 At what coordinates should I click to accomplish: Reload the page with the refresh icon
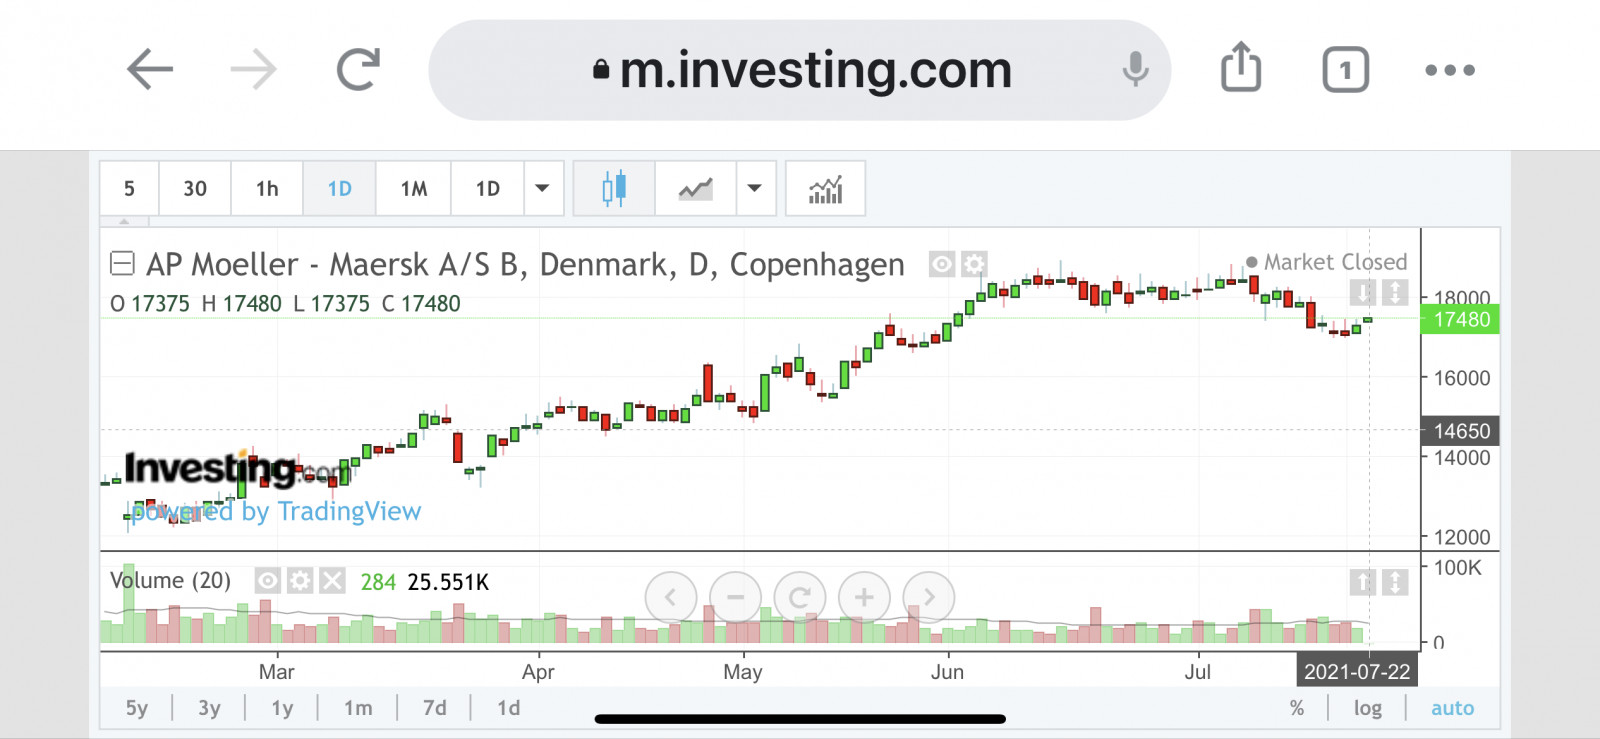click(357, 69)
